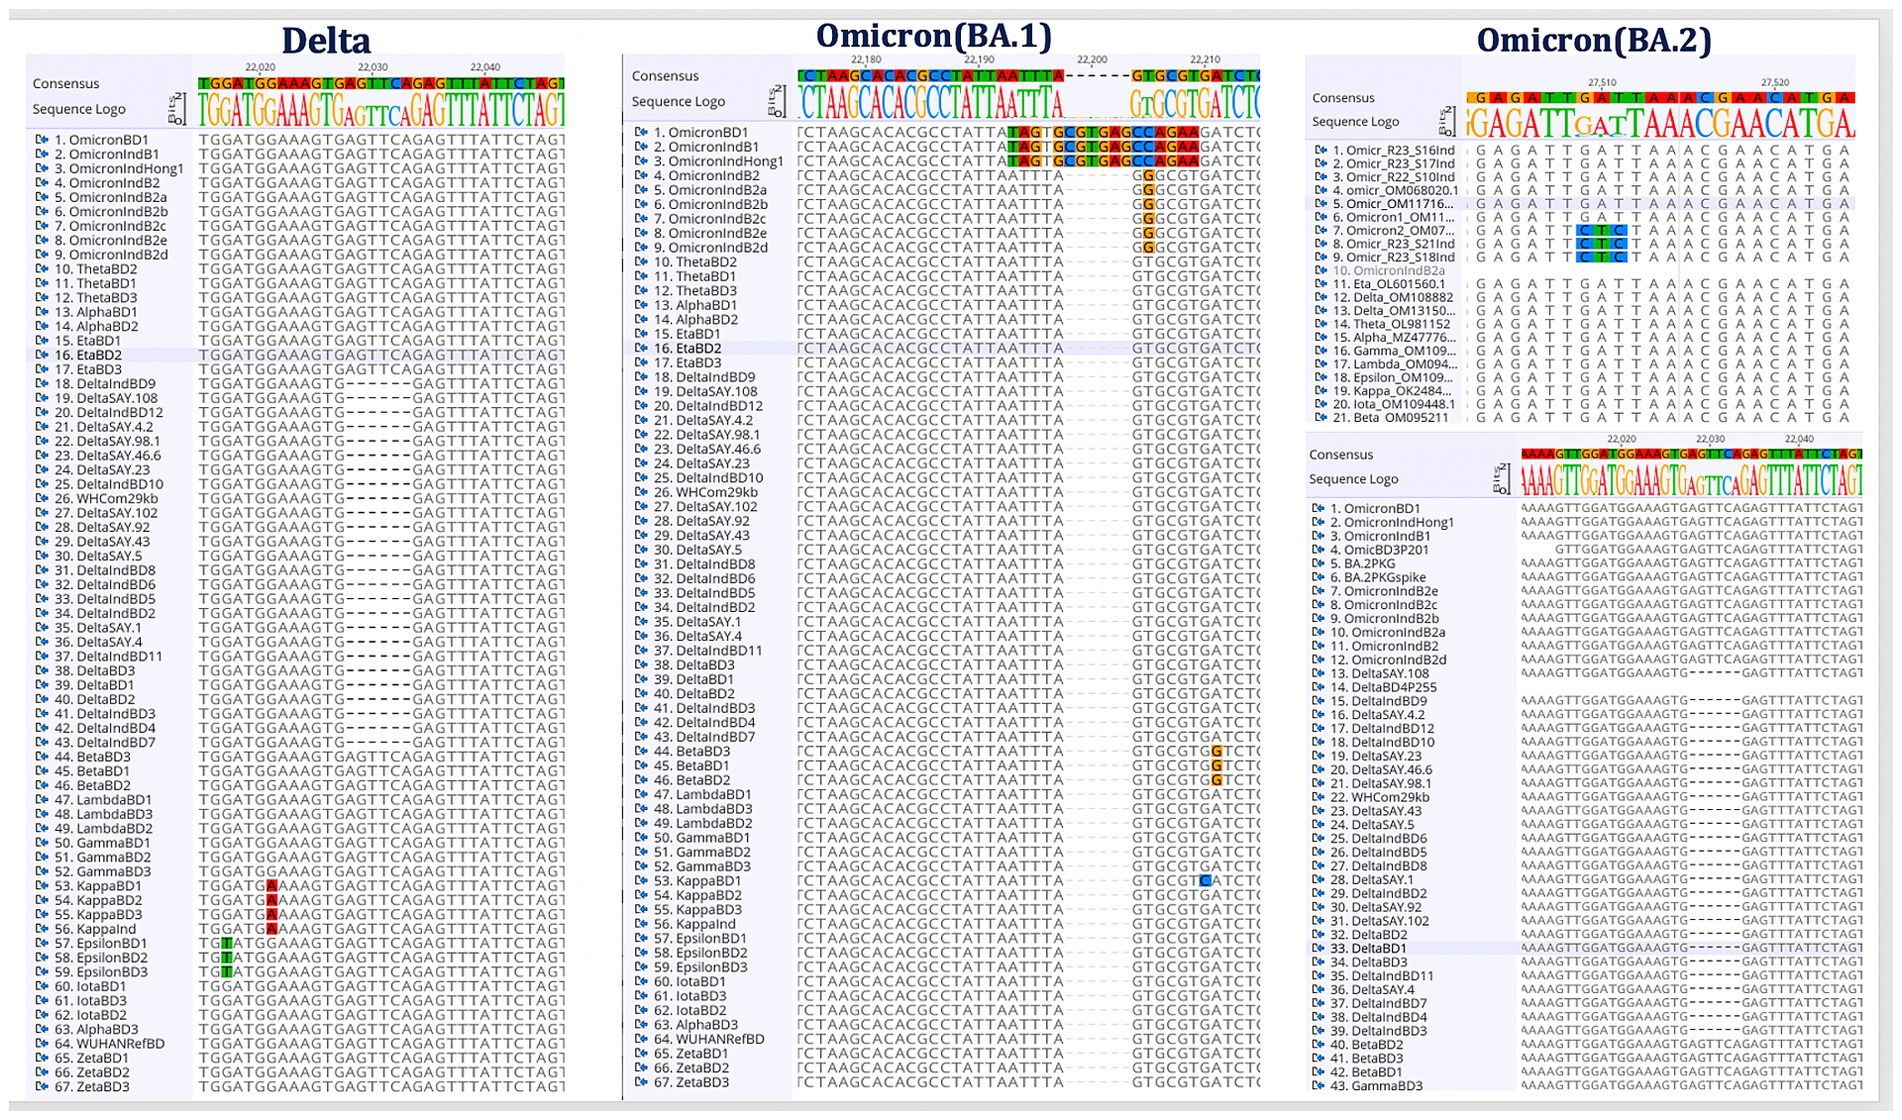Click the 22,200 ruler position in Omicron(BA.1) panel
The width and height of the screenshot is (1902, 1120).
click(1092, 60)
